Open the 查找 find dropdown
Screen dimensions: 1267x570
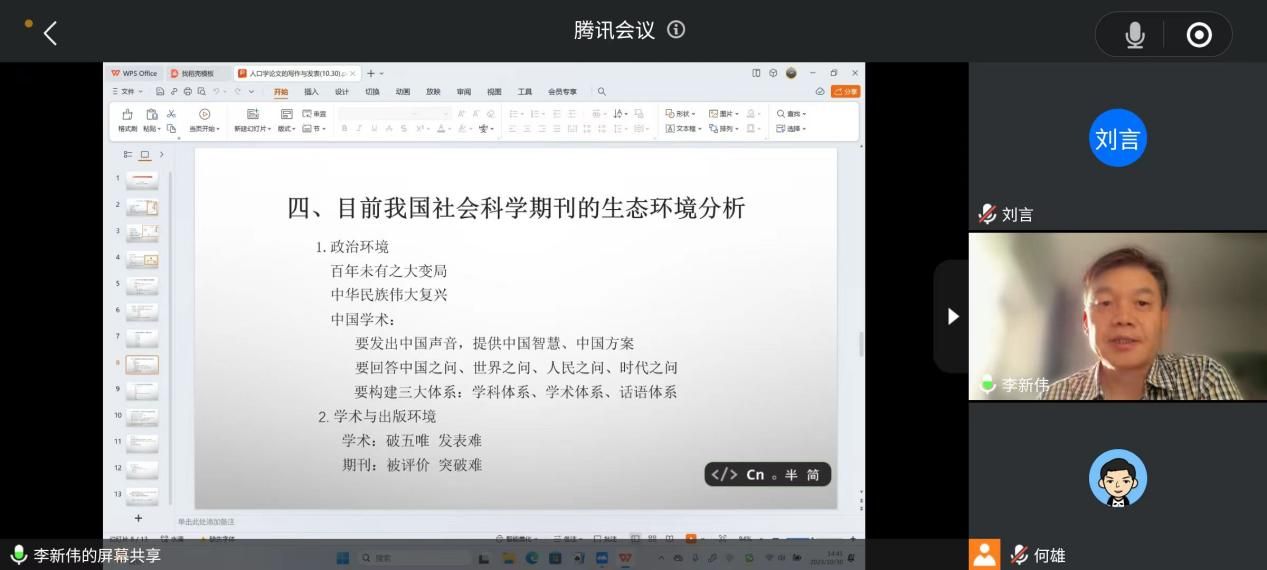coord(792,114)
